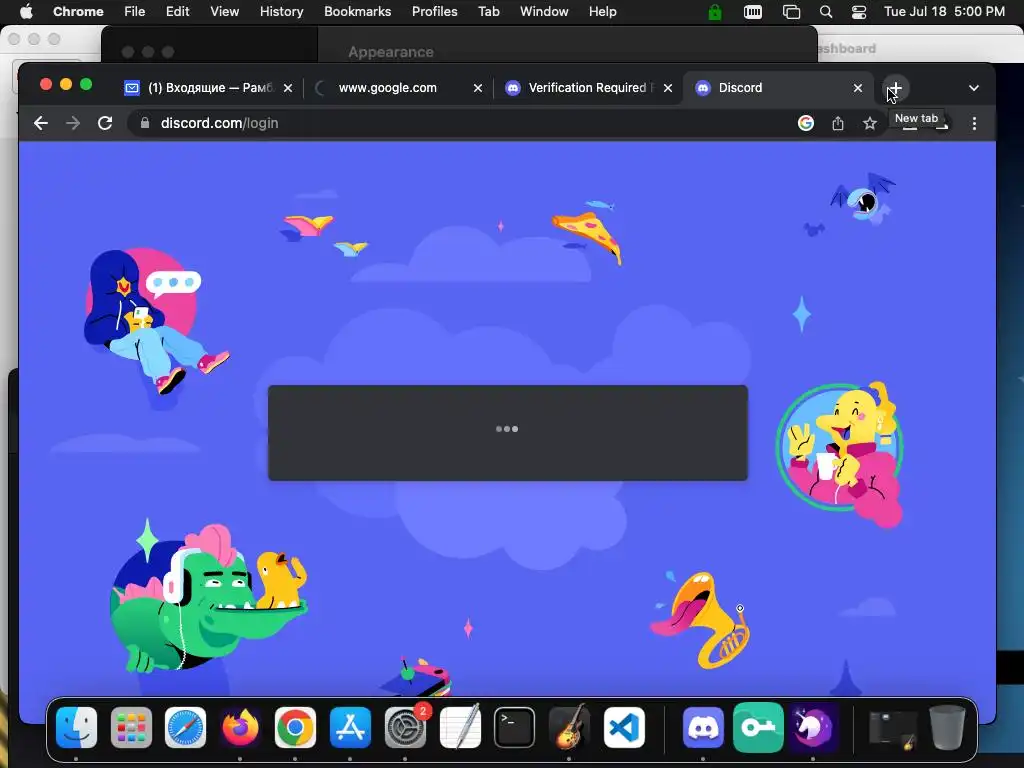Open the Help menu
Screen dimensions: 1024x768
[x=602, y=12]
